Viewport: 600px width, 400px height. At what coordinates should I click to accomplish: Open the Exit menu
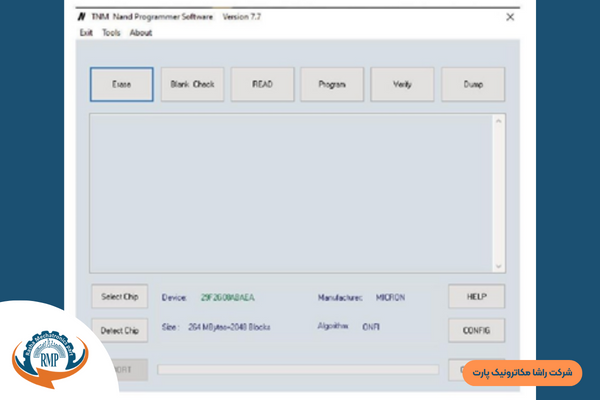(x=86, y=32)
